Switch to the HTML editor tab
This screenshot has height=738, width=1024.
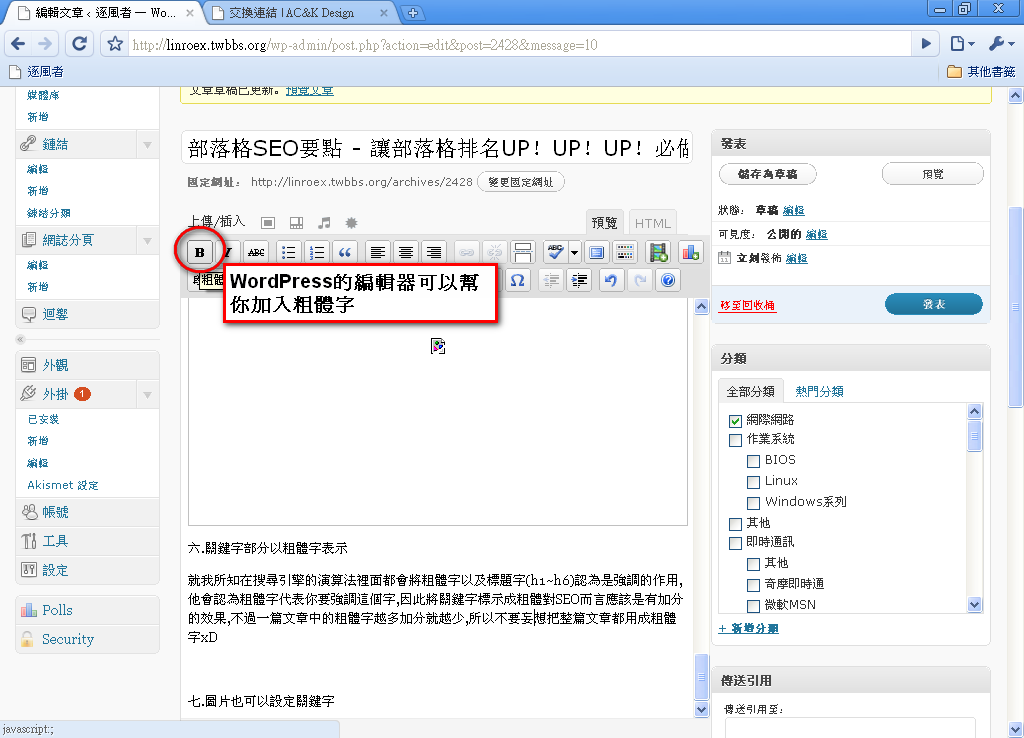(x=652, y=223)
